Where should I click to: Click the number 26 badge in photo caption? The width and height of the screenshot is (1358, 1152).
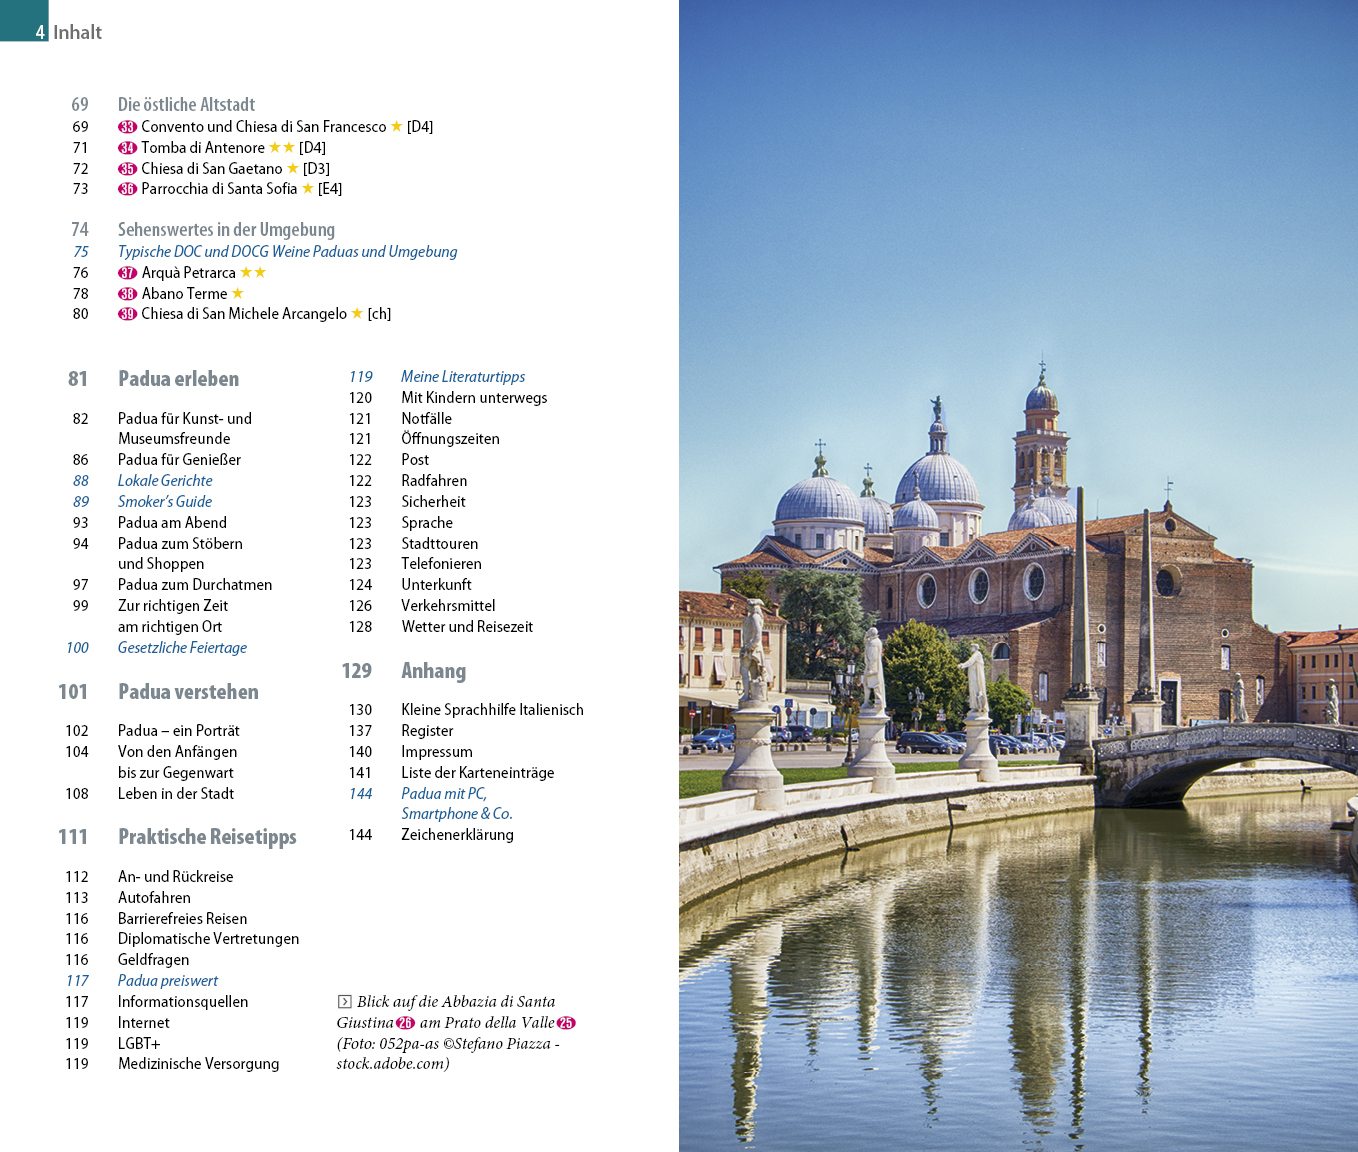pyautogui.click(x=405, y=1023)
